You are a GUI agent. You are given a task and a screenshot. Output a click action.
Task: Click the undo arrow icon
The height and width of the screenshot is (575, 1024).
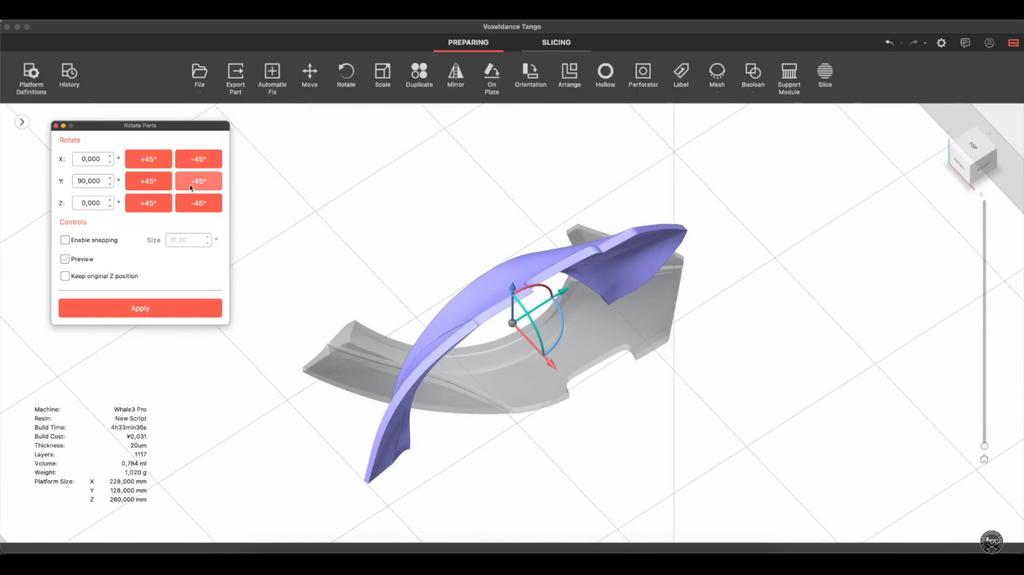[889, 42]
